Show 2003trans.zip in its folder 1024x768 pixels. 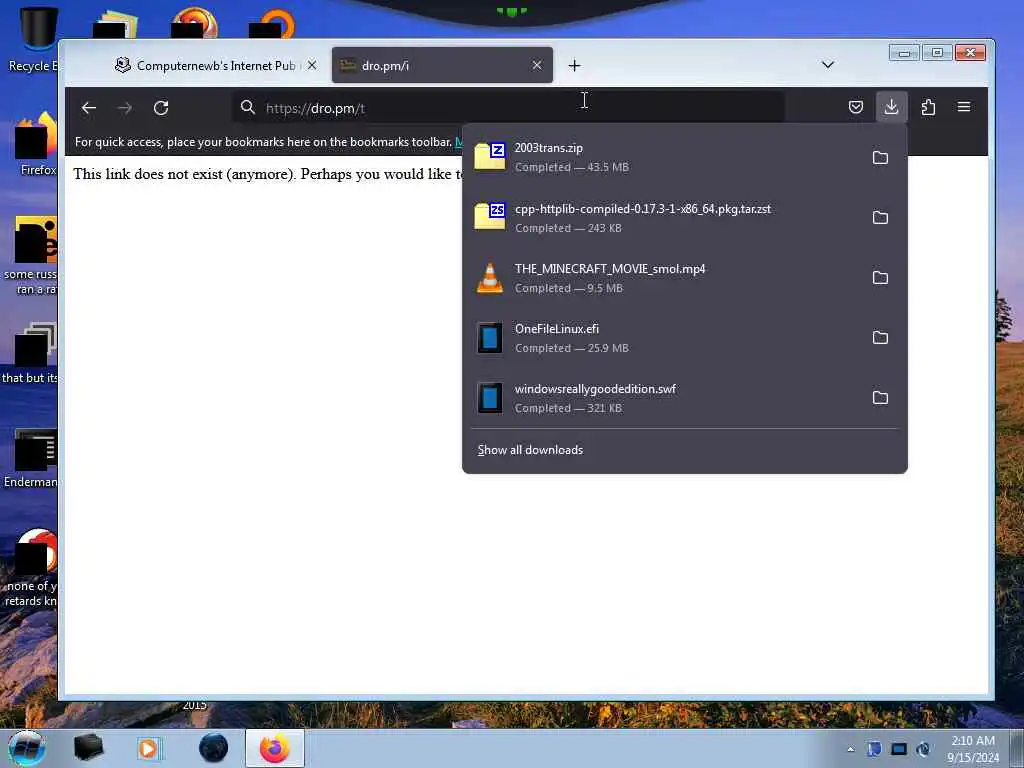(x=880, y=157)
